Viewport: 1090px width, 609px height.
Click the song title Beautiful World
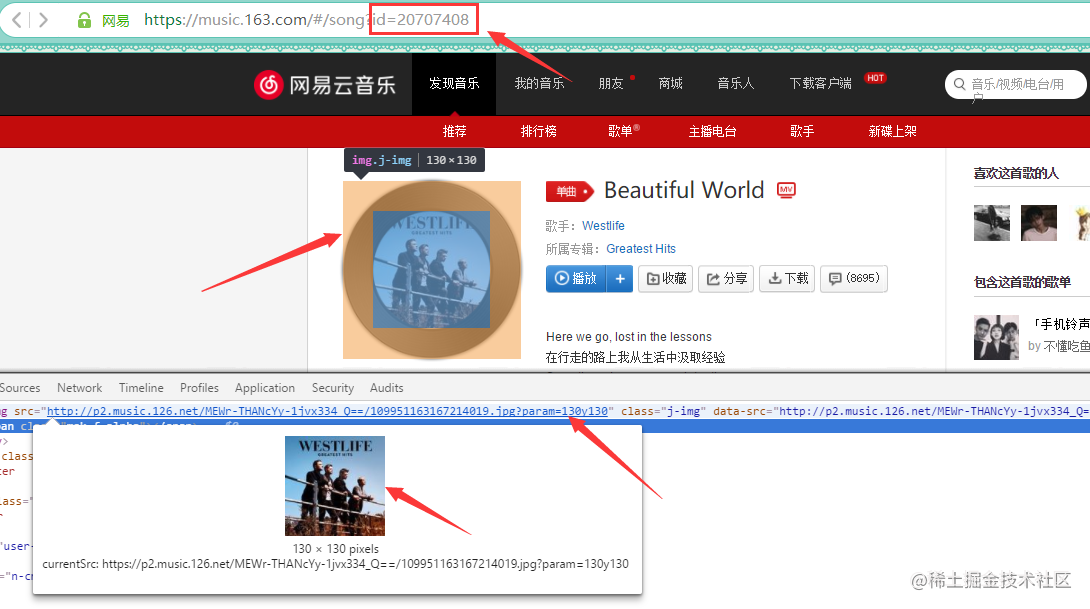[684, 190]
